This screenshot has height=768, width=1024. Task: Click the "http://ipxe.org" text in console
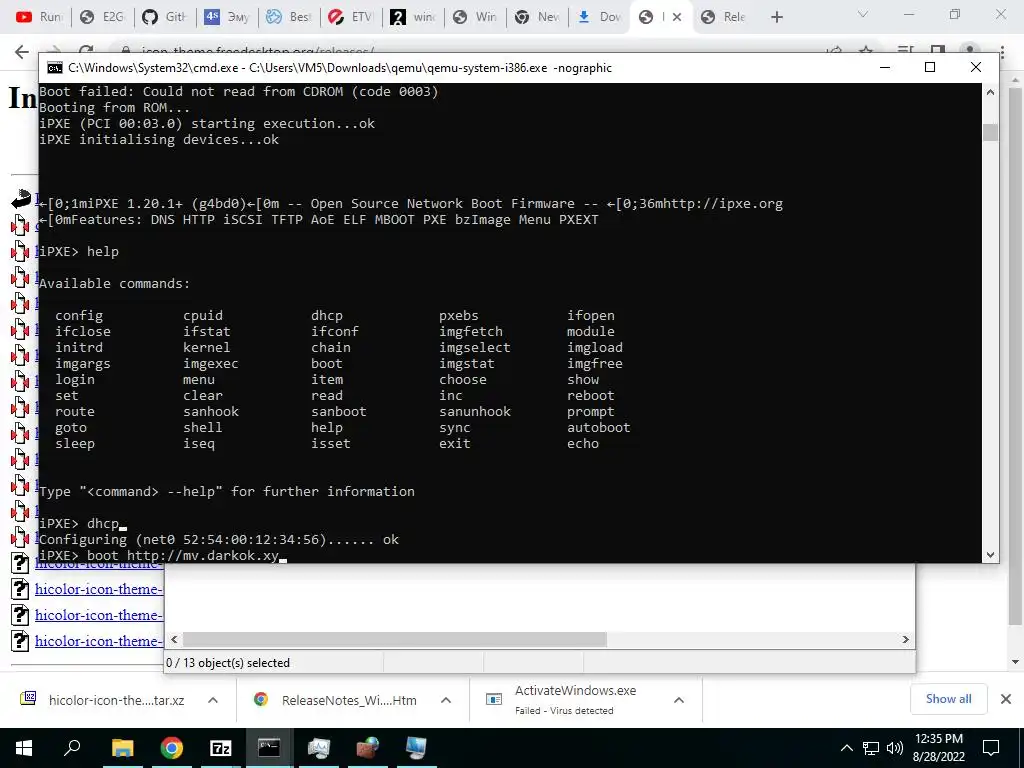[x=722, y=204]
